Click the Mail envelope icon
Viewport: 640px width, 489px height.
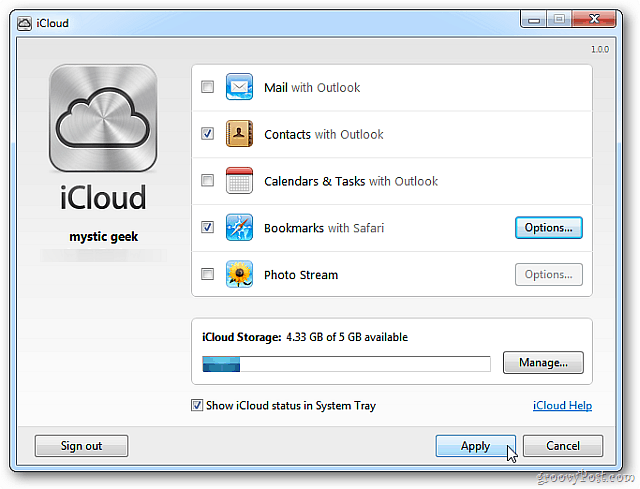click(239, 87)
